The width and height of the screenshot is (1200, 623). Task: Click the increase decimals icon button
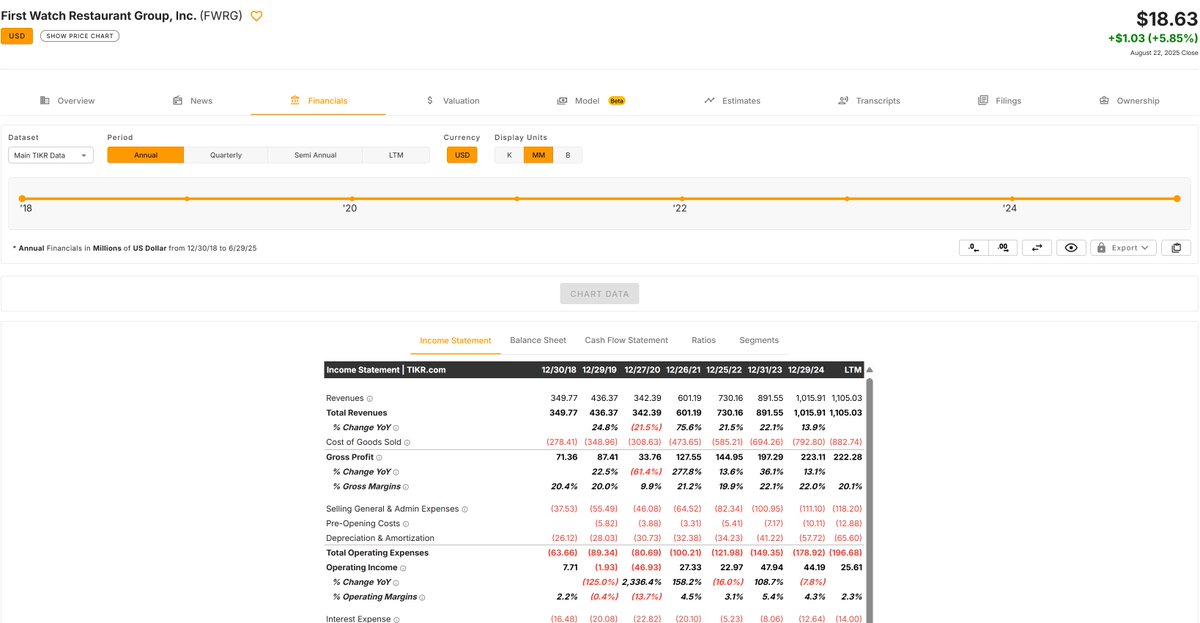coord(1003,247)
